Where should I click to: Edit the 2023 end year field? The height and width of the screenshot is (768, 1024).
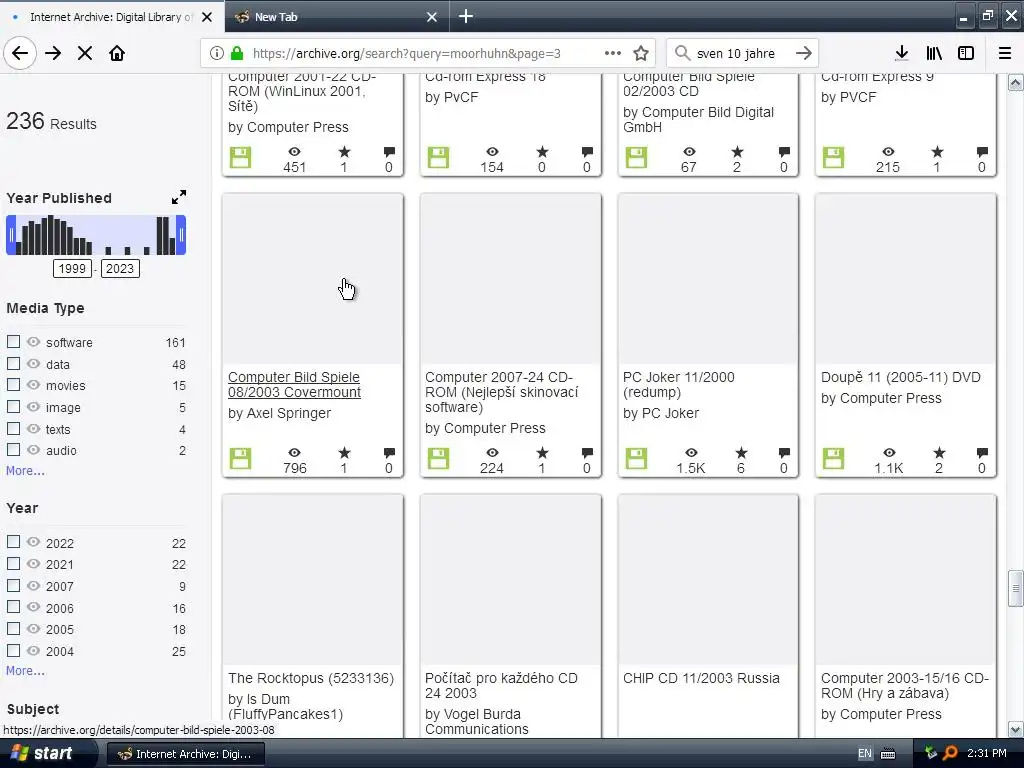120,268
